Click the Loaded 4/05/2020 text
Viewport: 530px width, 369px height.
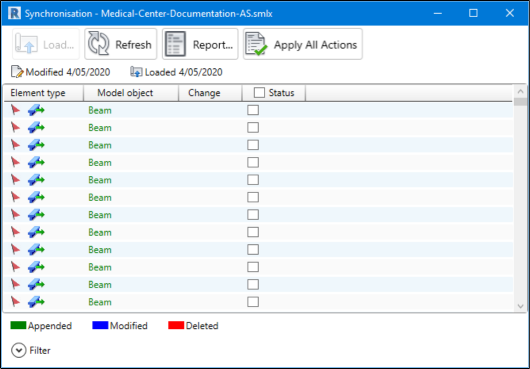(x=184, y=72)
